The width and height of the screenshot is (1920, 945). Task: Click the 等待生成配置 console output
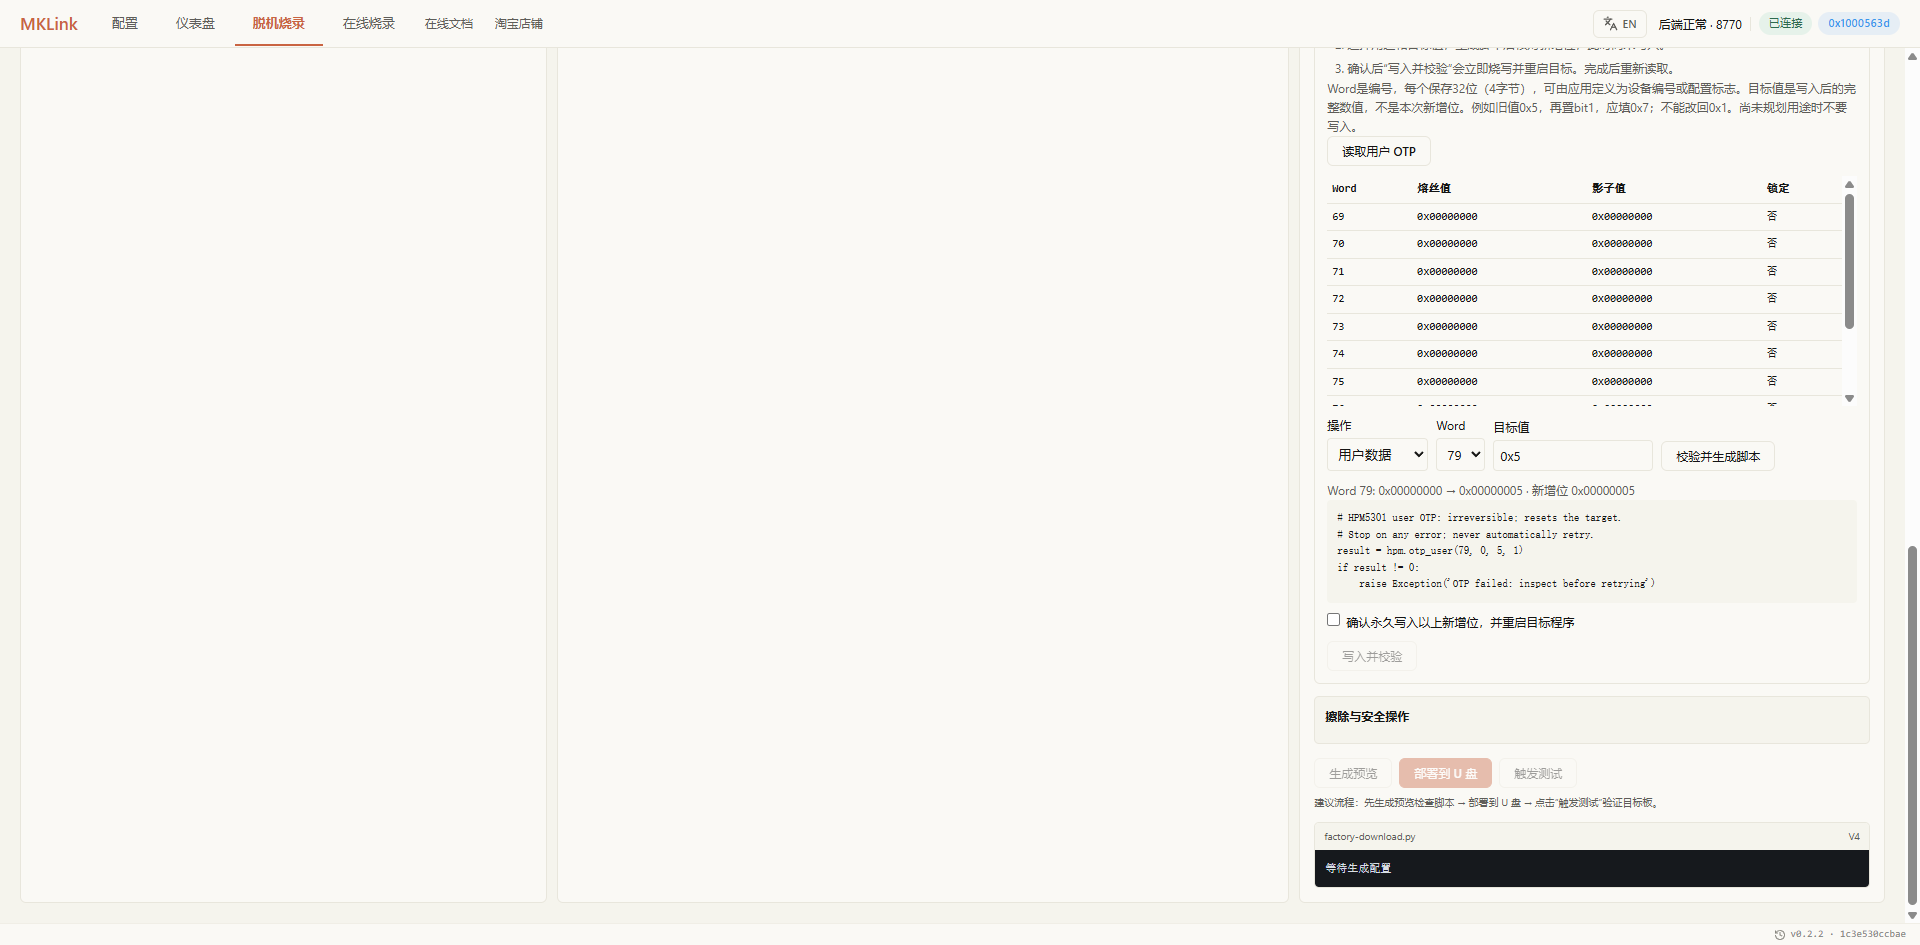coord(1591,868)
